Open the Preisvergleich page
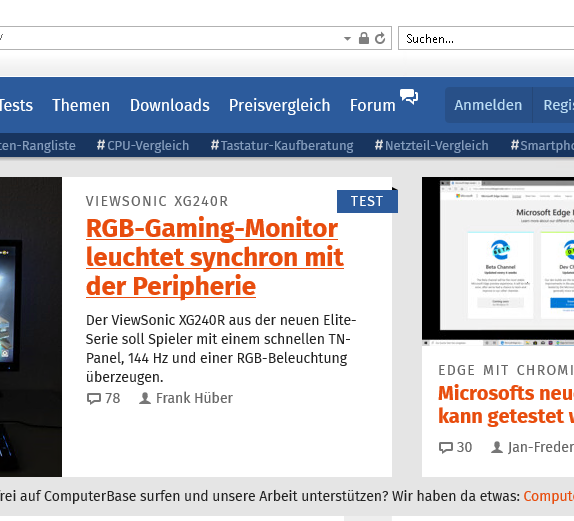Viewport: 574px width, 521px height. [280, 105]
